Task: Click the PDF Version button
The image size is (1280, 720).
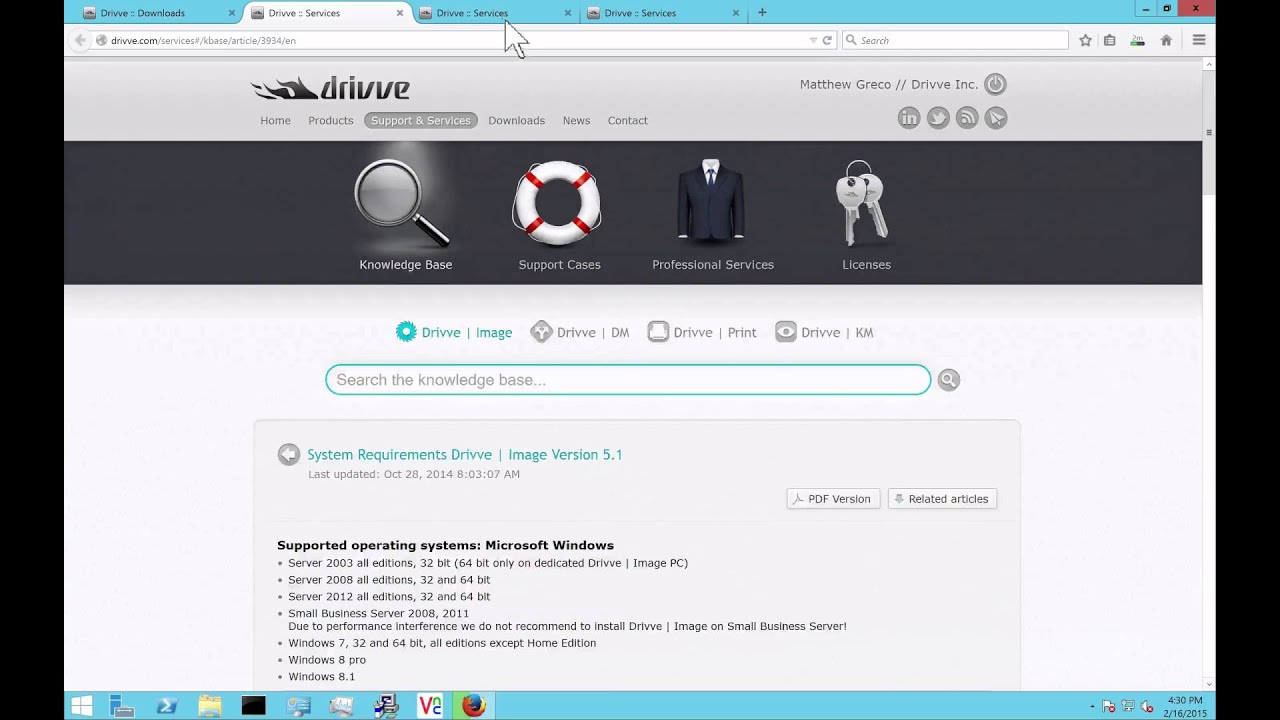Action: (x=833, y=499)
